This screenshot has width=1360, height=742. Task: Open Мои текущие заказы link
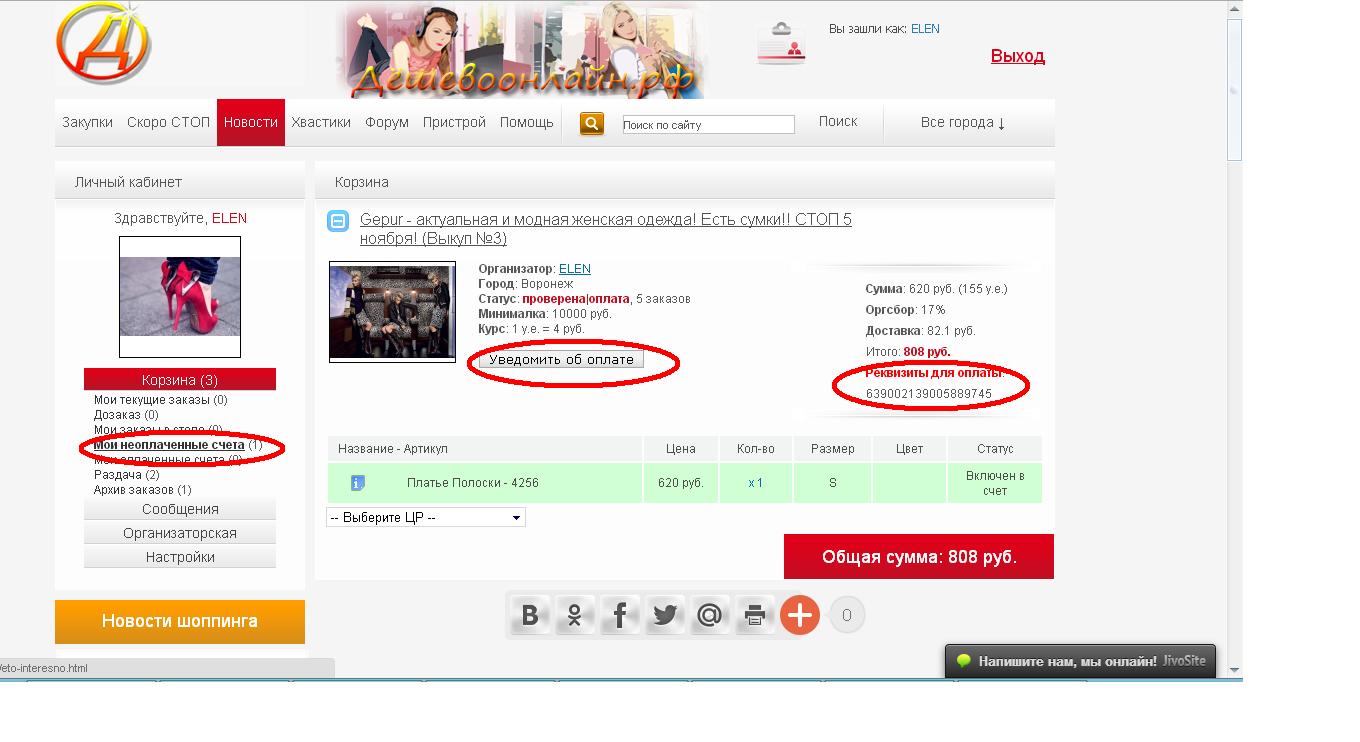click(x=161, y=400)
